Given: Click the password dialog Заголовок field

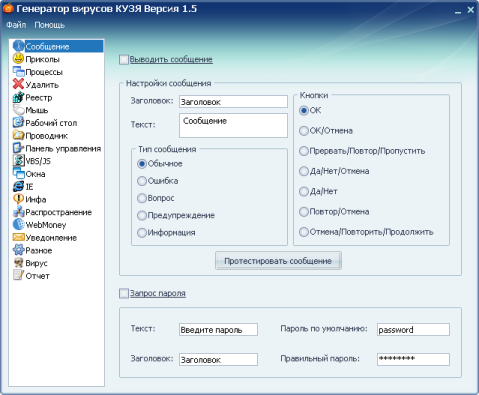Looking at the screenshot, I should [218, 360].
